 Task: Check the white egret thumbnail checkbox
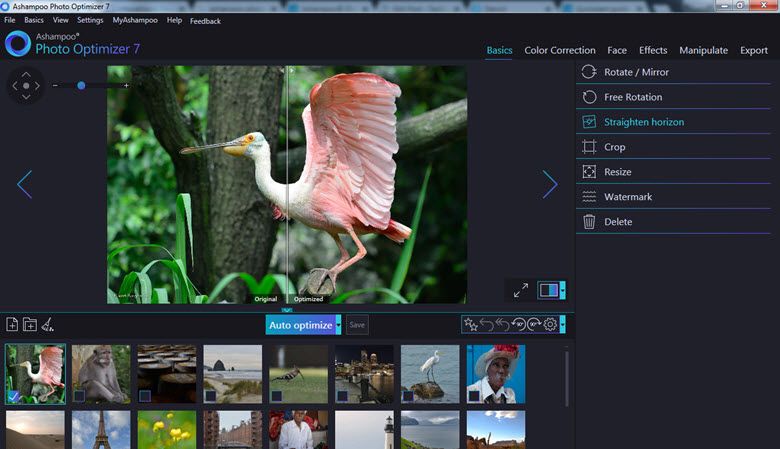pyautogui.click(x=408, y=396)
